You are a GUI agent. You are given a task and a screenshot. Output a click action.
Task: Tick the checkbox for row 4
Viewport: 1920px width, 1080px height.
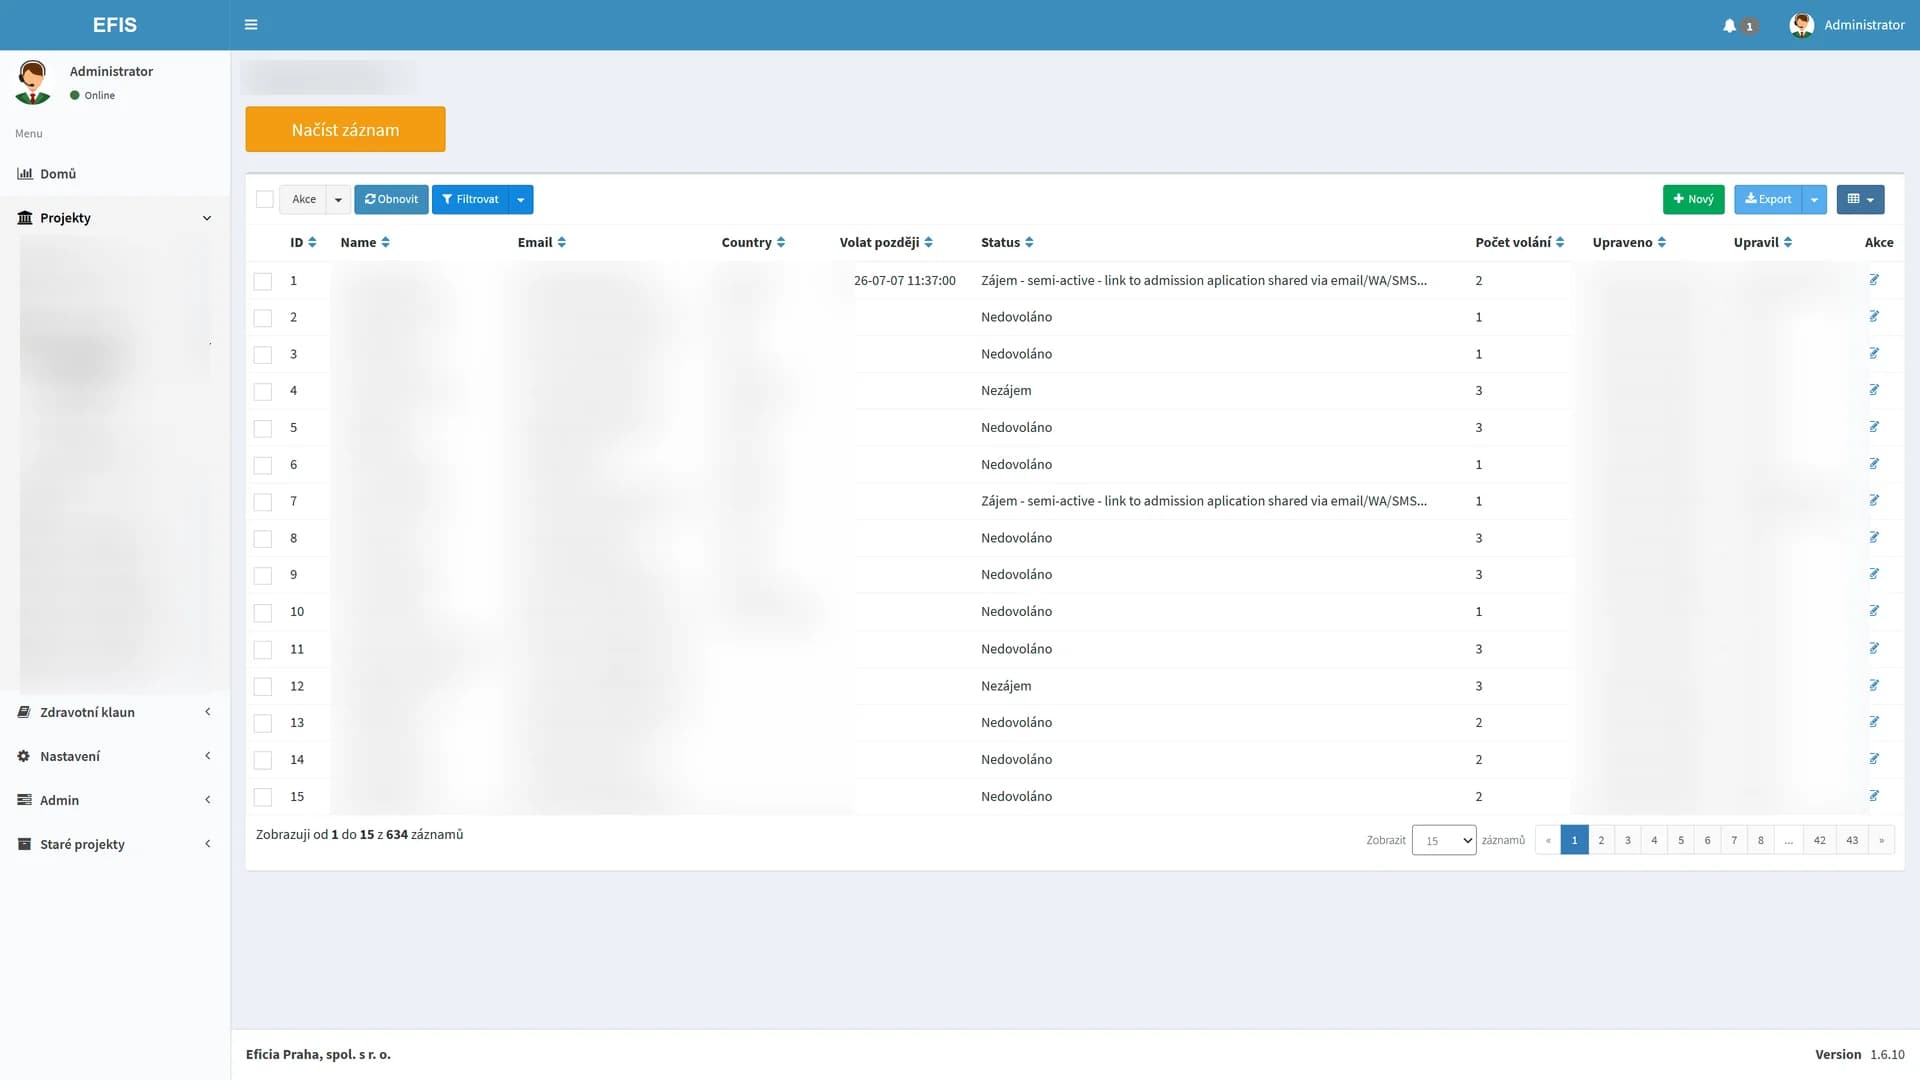tap(263, 391)
